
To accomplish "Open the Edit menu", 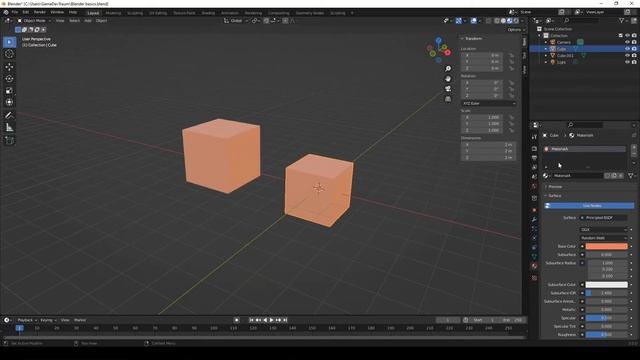I will tap(26, 12).
